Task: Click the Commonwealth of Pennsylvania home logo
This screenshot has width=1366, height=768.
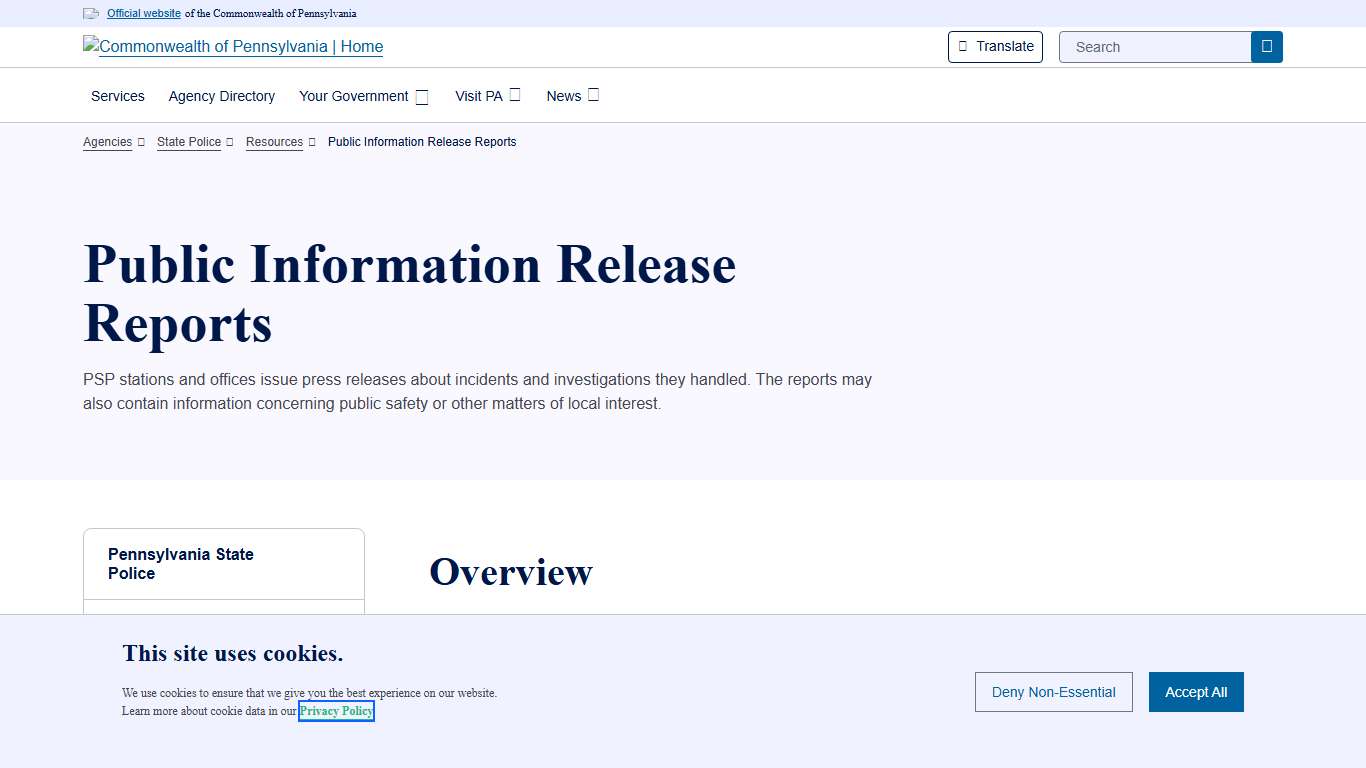Action: point(232,46)
